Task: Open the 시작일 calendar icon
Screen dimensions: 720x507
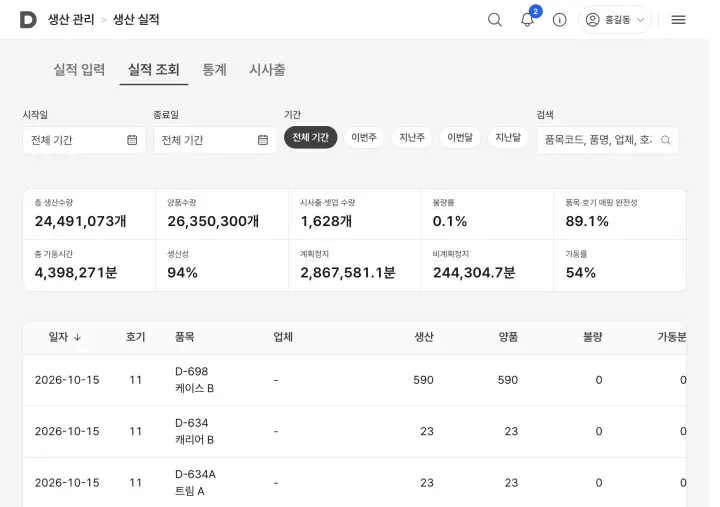Action: 132,140
